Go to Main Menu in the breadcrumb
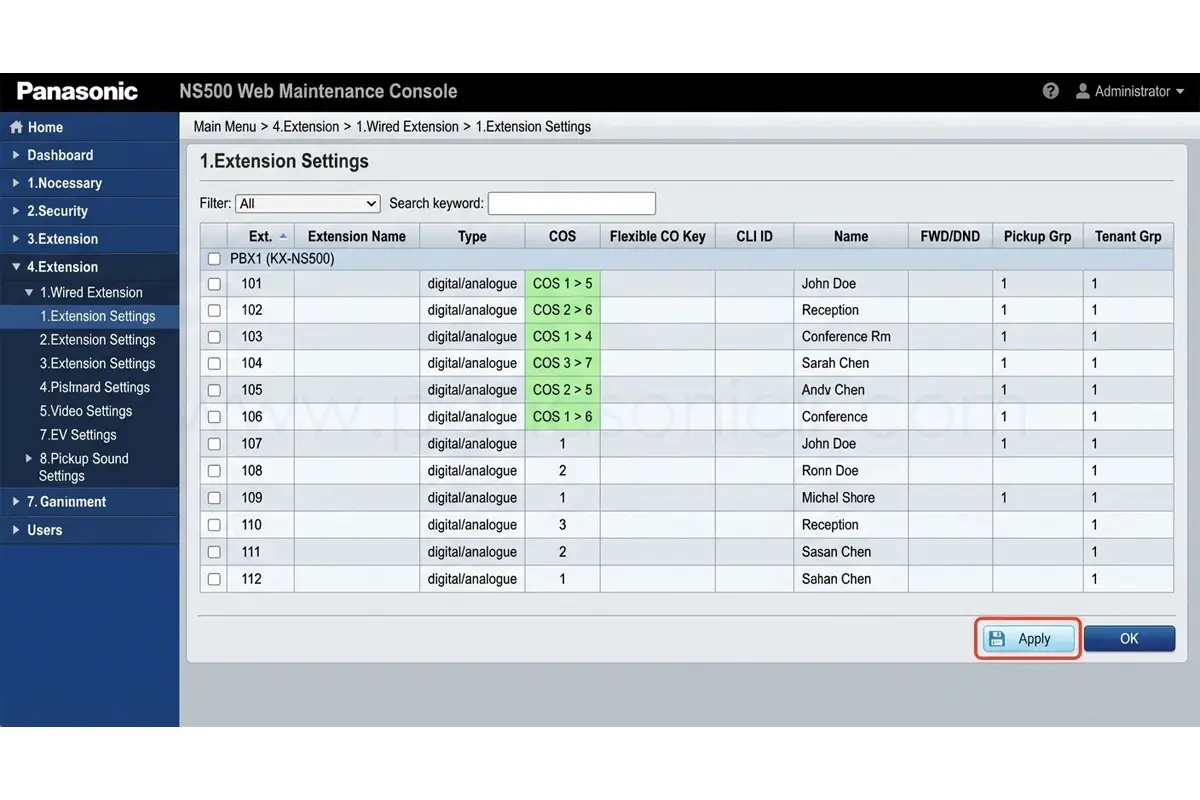The image size is (1200, 800). coord(225,127)
